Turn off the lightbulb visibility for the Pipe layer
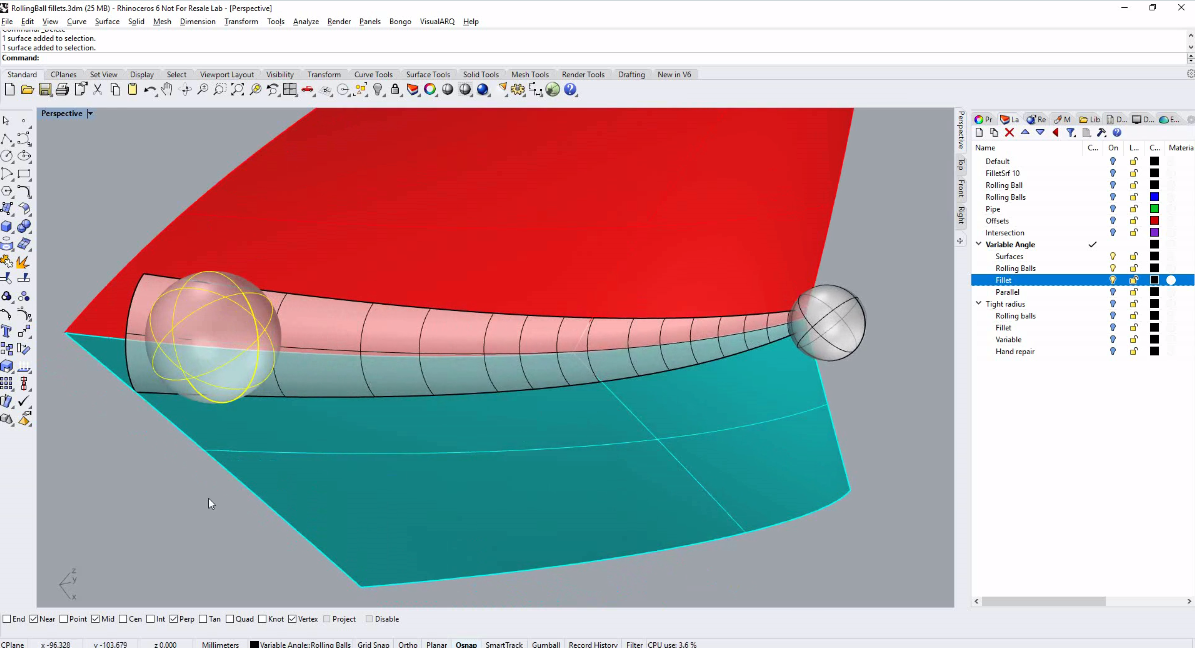The width and height of the screenshot is (1195, 648). (1112, 208)
